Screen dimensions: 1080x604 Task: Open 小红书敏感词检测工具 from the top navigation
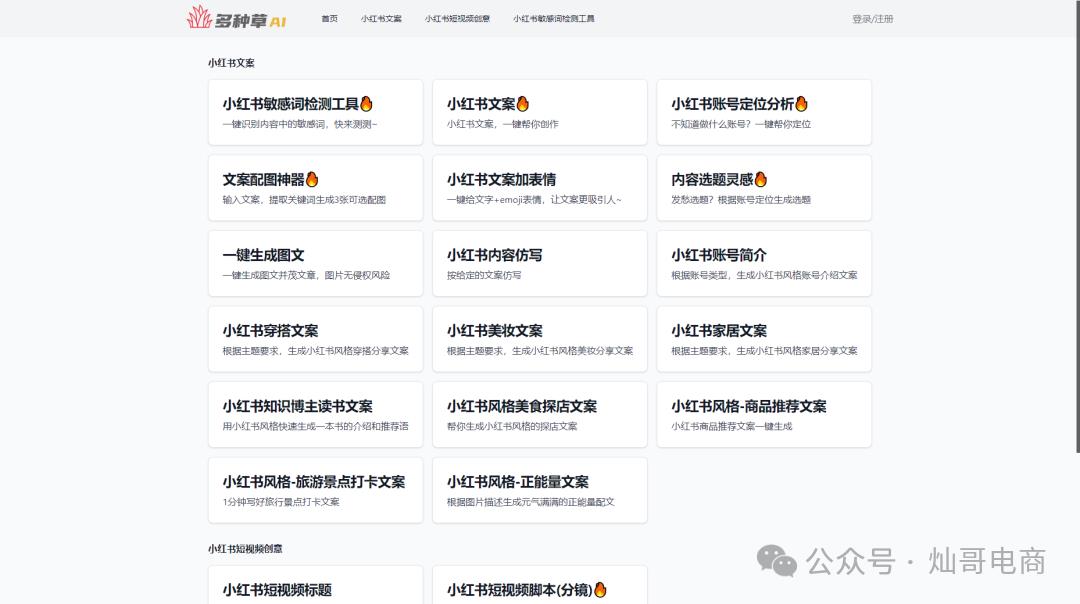pos(554,18)
